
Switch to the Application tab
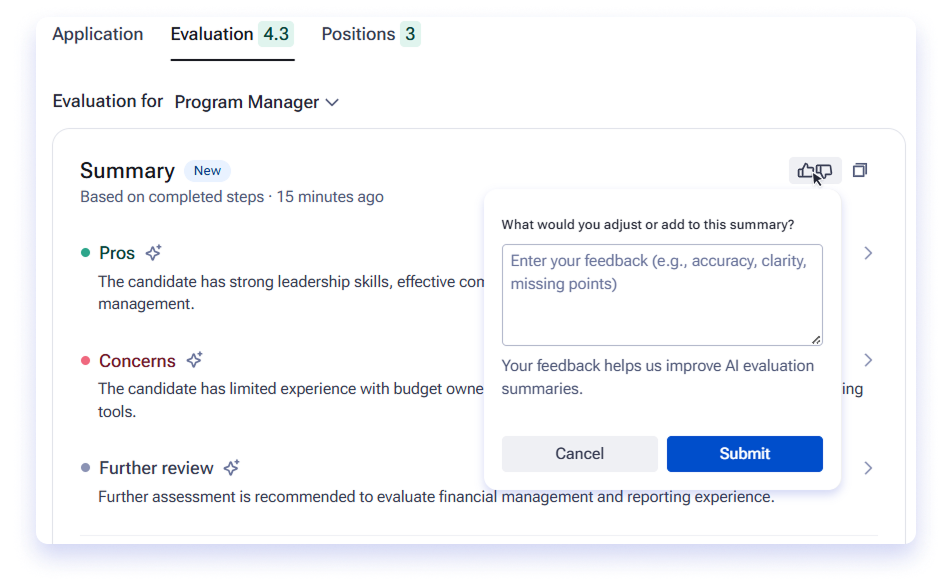click(x=98, y=34)
